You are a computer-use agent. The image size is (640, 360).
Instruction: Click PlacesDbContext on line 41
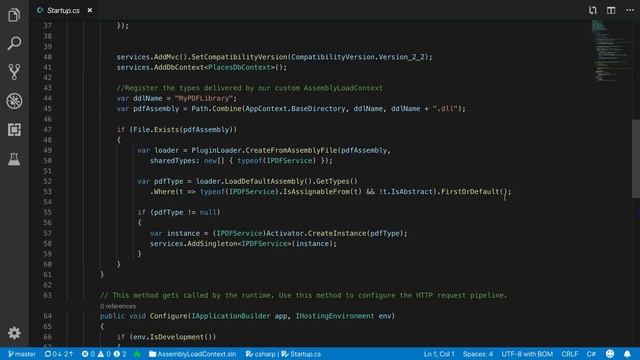[x=240, y=67]
